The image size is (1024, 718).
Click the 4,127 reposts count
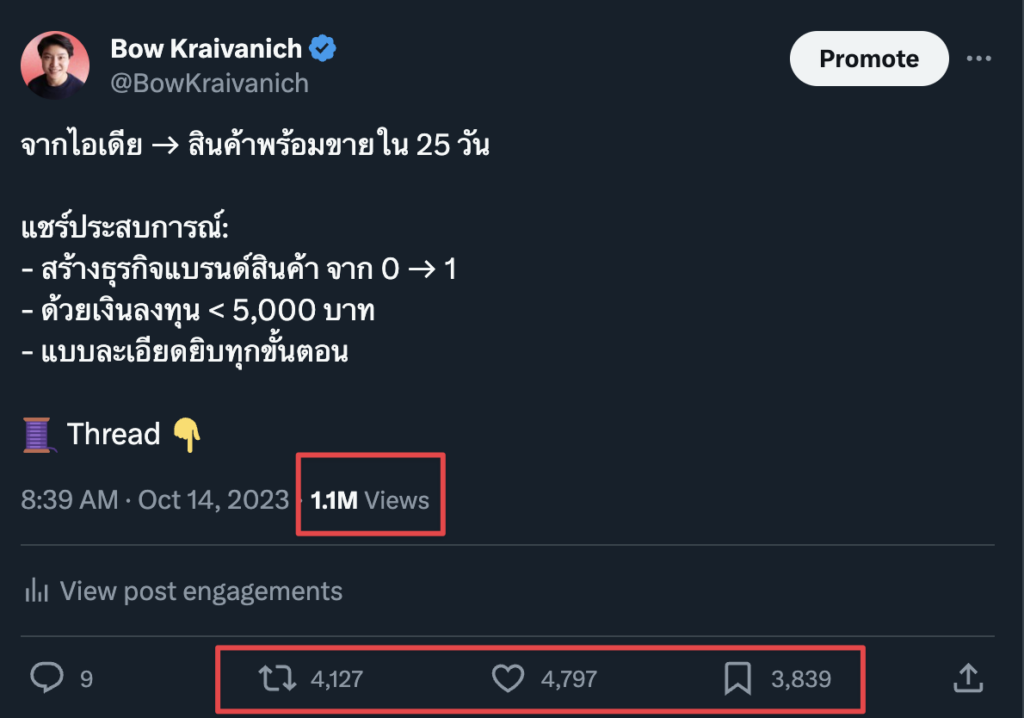click(x=336, y=679)
